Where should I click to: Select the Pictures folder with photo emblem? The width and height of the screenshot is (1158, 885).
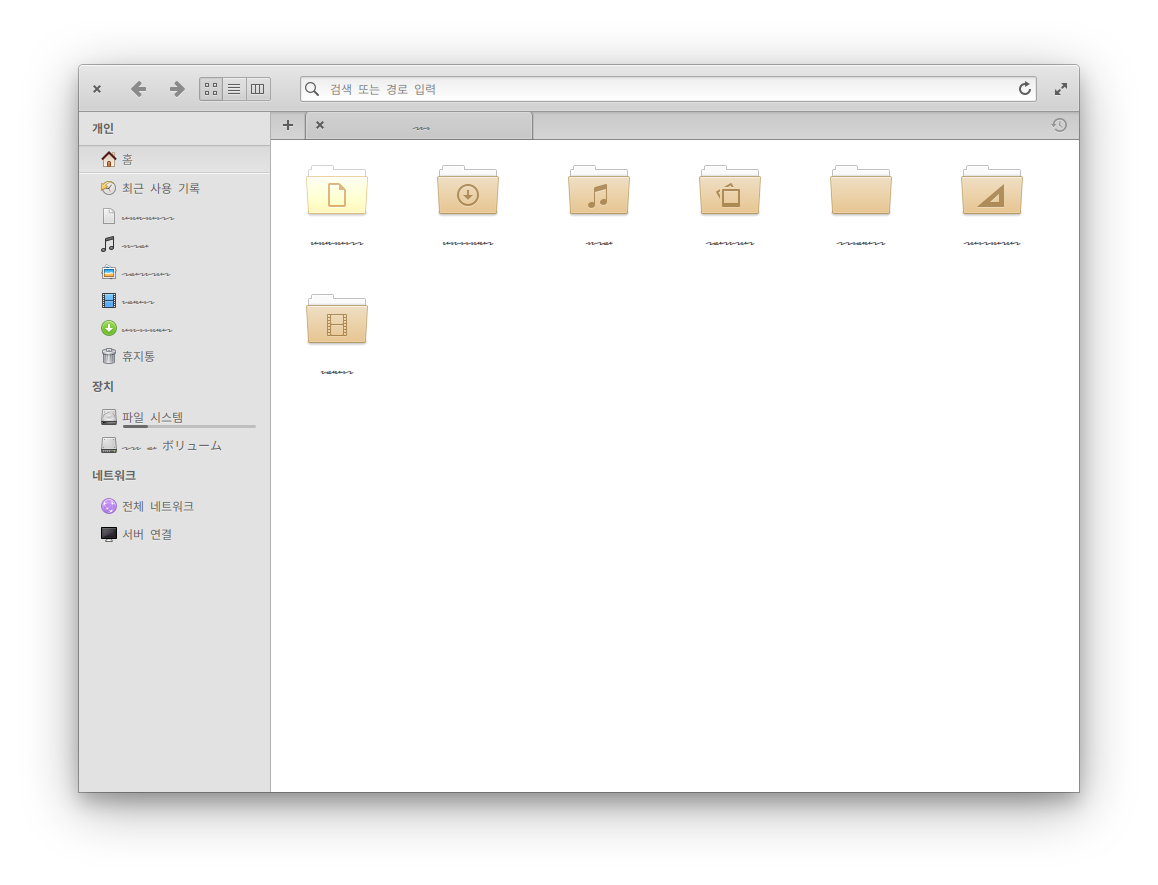[x=730, y=191]
